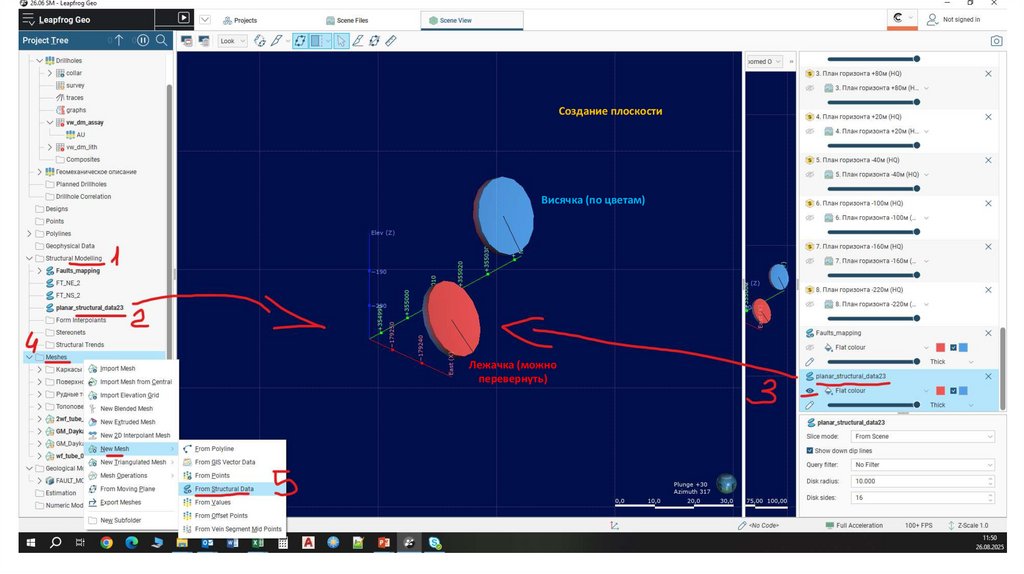Open the Look dropdown in toolbar
The width and height of the screenshot is (1024, 574).
point(232,41)
